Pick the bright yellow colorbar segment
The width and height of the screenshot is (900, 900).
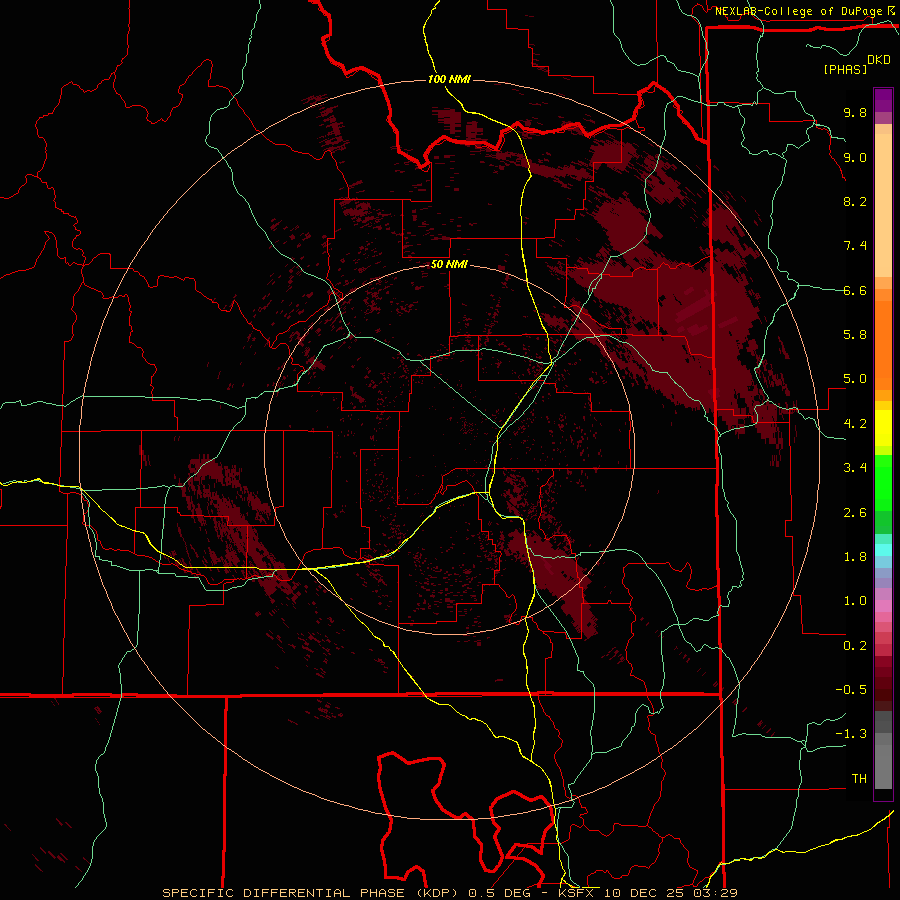(x=883, y=428)
